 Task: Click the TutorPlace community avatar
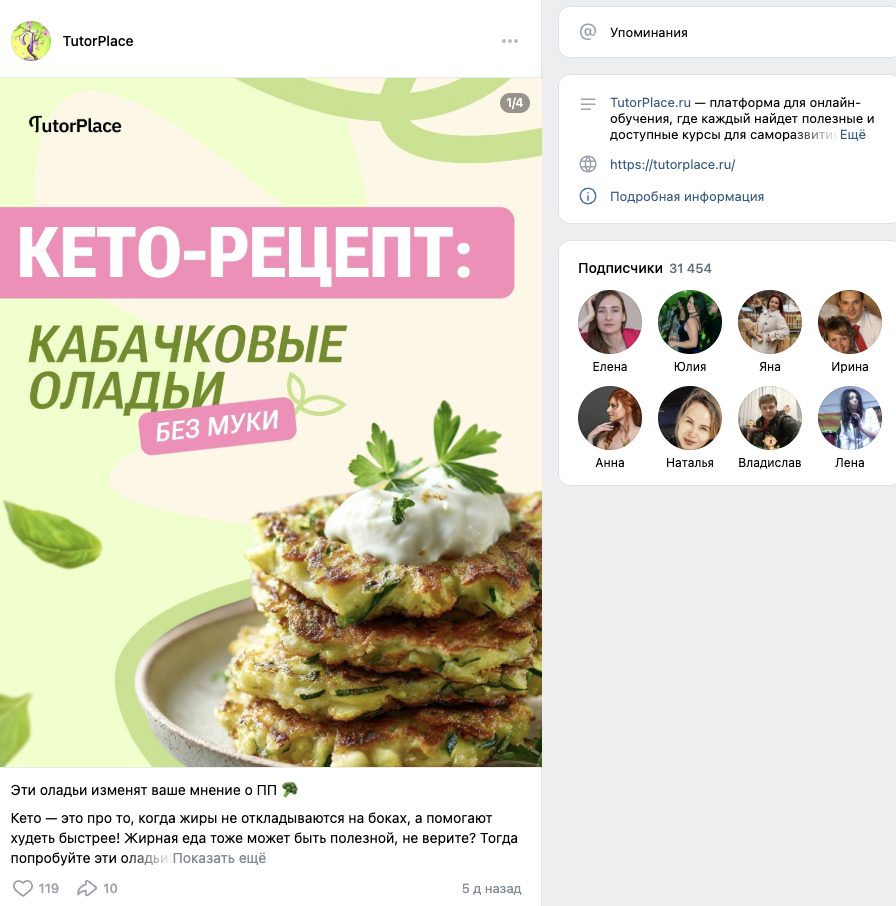(x=31, y=41)
